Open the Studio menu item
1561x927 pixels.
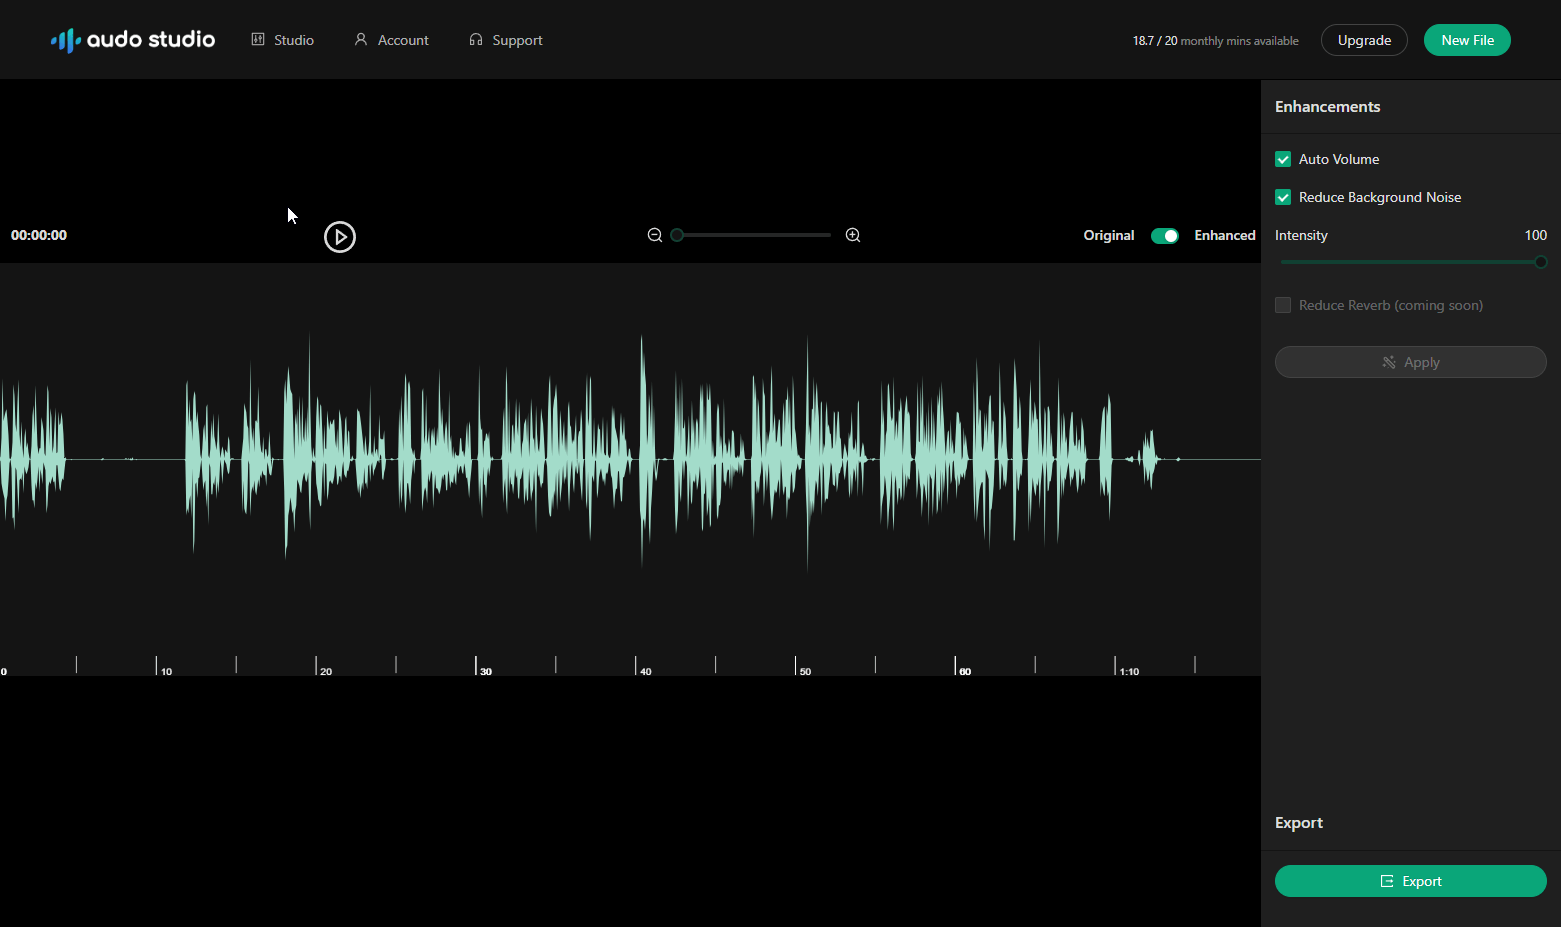(283, 40)
